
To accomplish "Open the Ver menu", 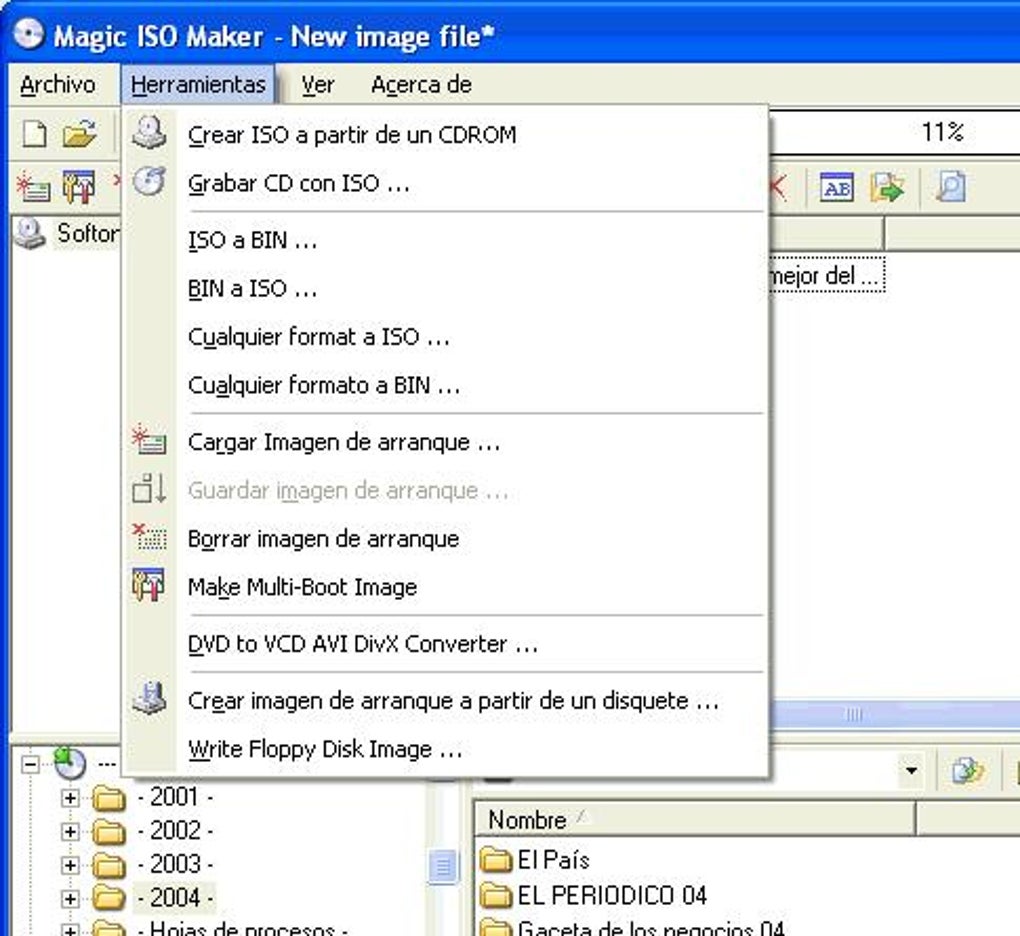I will click(317, 85).
